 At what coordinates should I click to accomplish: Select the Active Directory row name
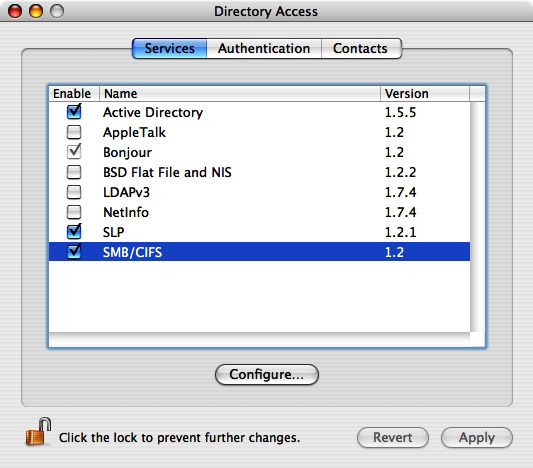[x=153, y=112]
